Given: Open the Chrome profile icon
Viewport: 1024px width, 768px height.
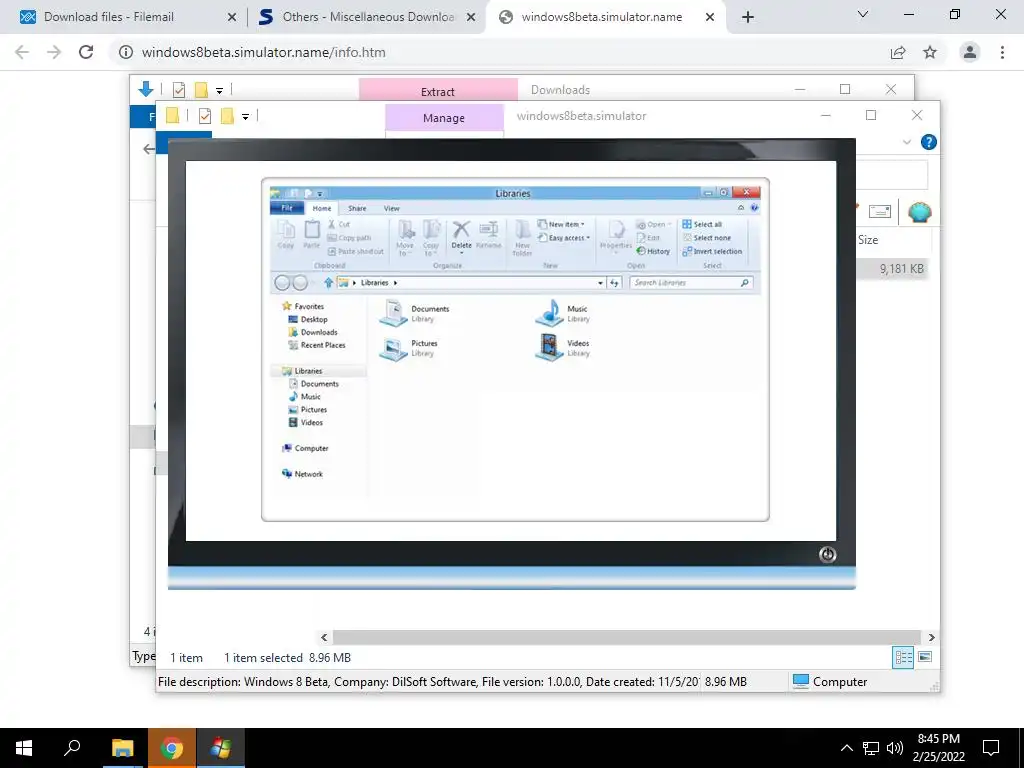Looking at the screenshot, I should point(970,52).
